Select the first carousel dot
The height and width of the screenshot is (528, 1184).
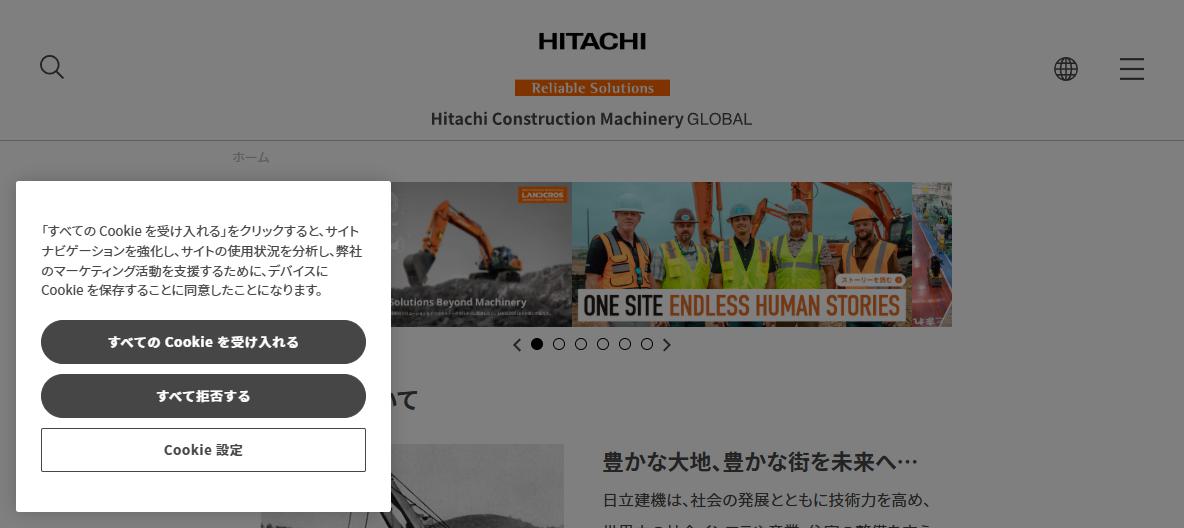(x=537, y=344)
